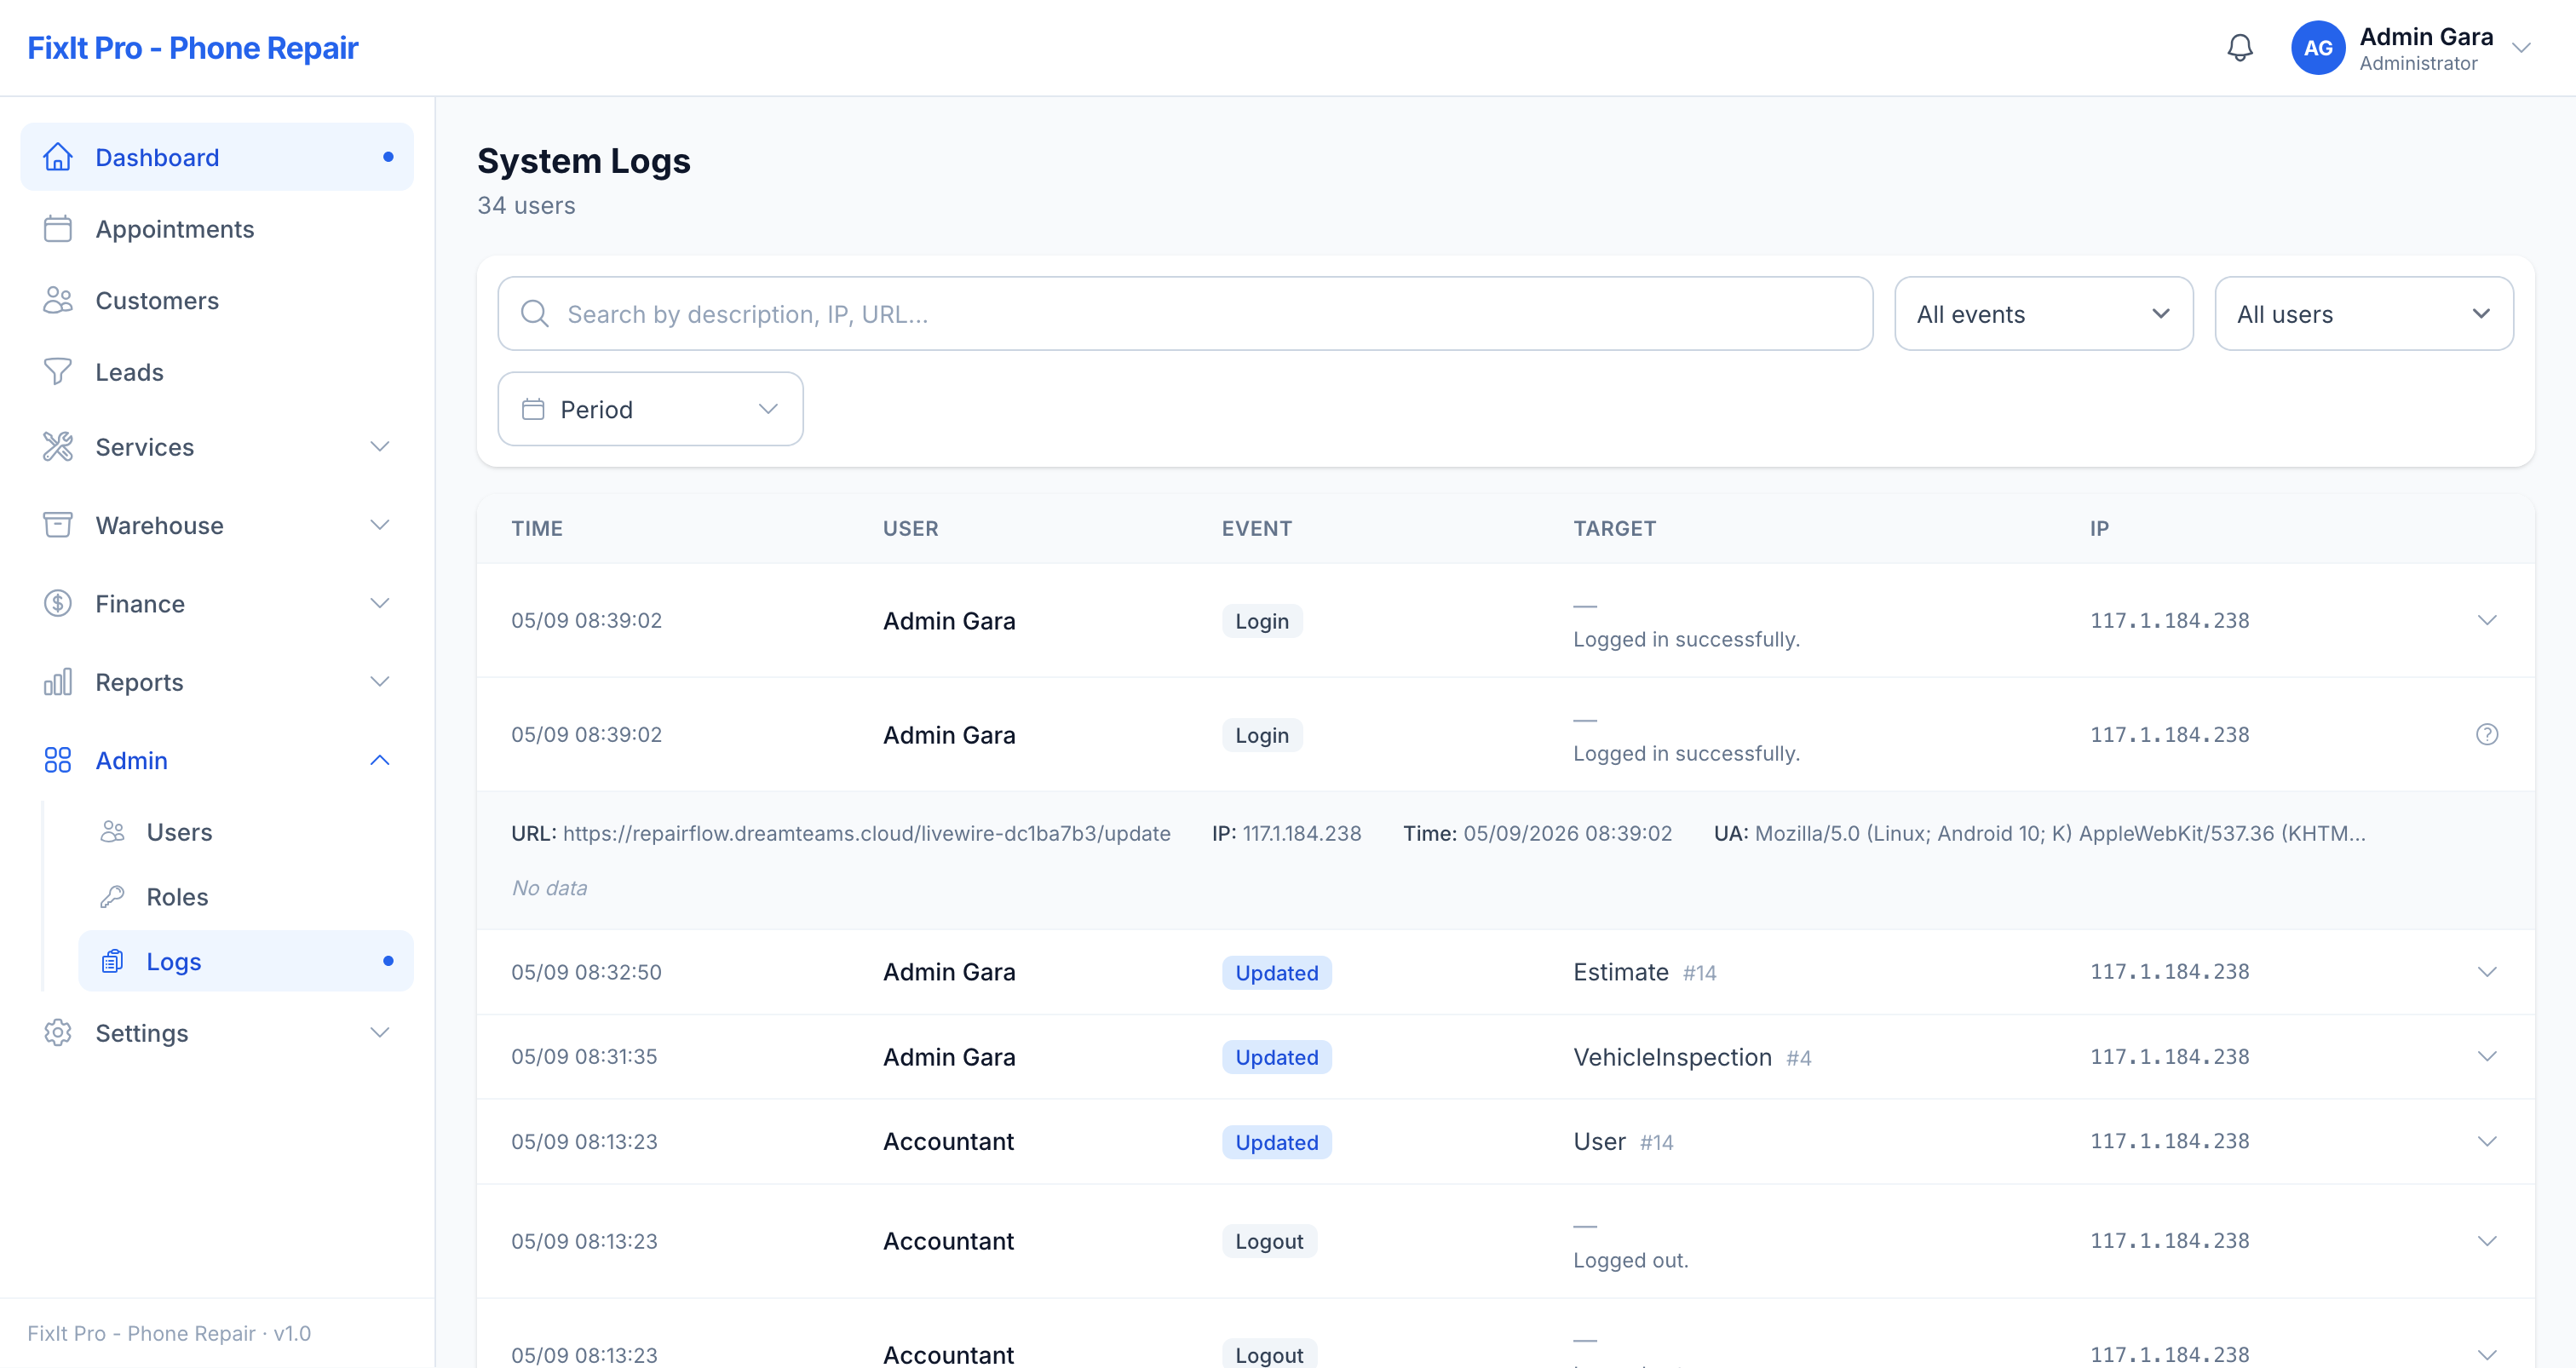
Task: Expand the VehicleInspection #4 log row
Action: (2487, 1056)
